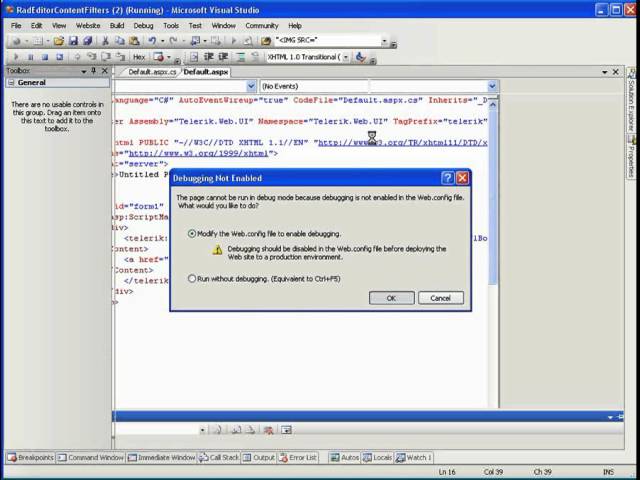The image size is (640, 480).
Task: Click the Paste clipboard icon
Action: click(x=134, y=41)
